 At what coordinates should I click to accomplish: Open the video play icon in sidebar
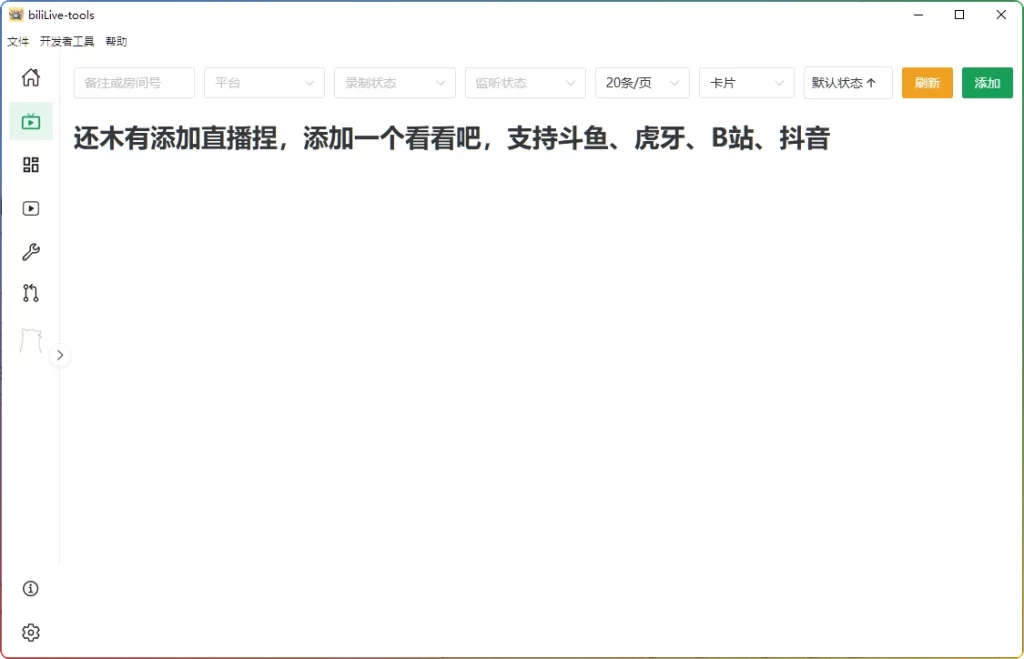31,208
